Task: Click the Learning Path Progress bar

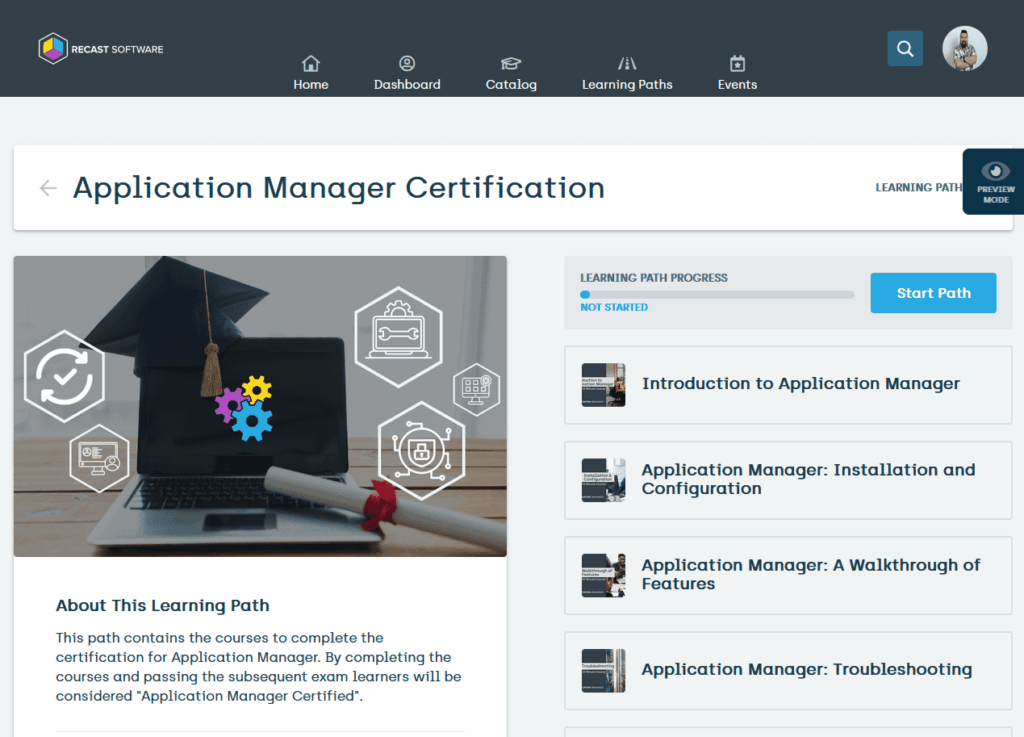Action: [x=716, y=294]
